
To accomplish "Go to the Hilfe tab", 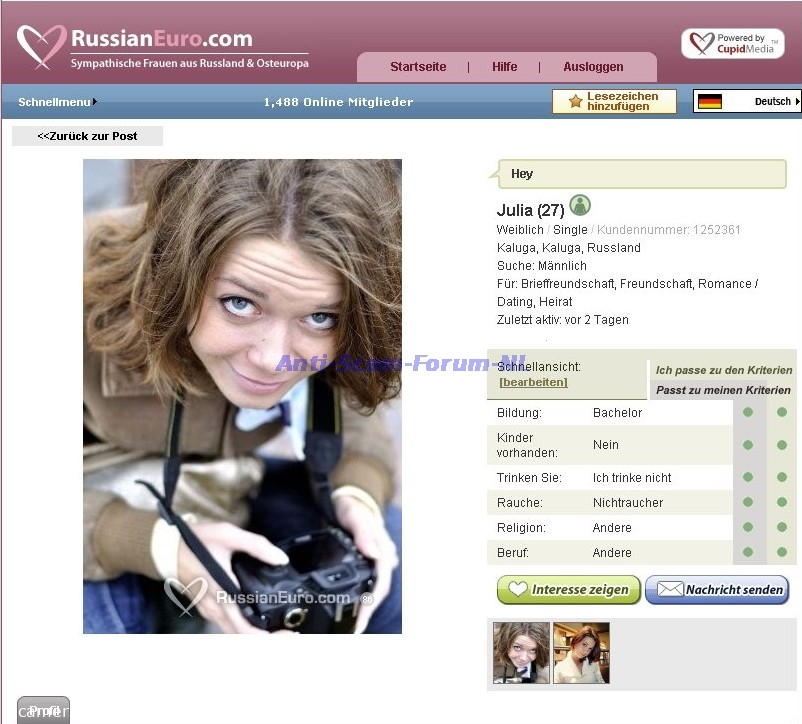I will click(505, 67).
